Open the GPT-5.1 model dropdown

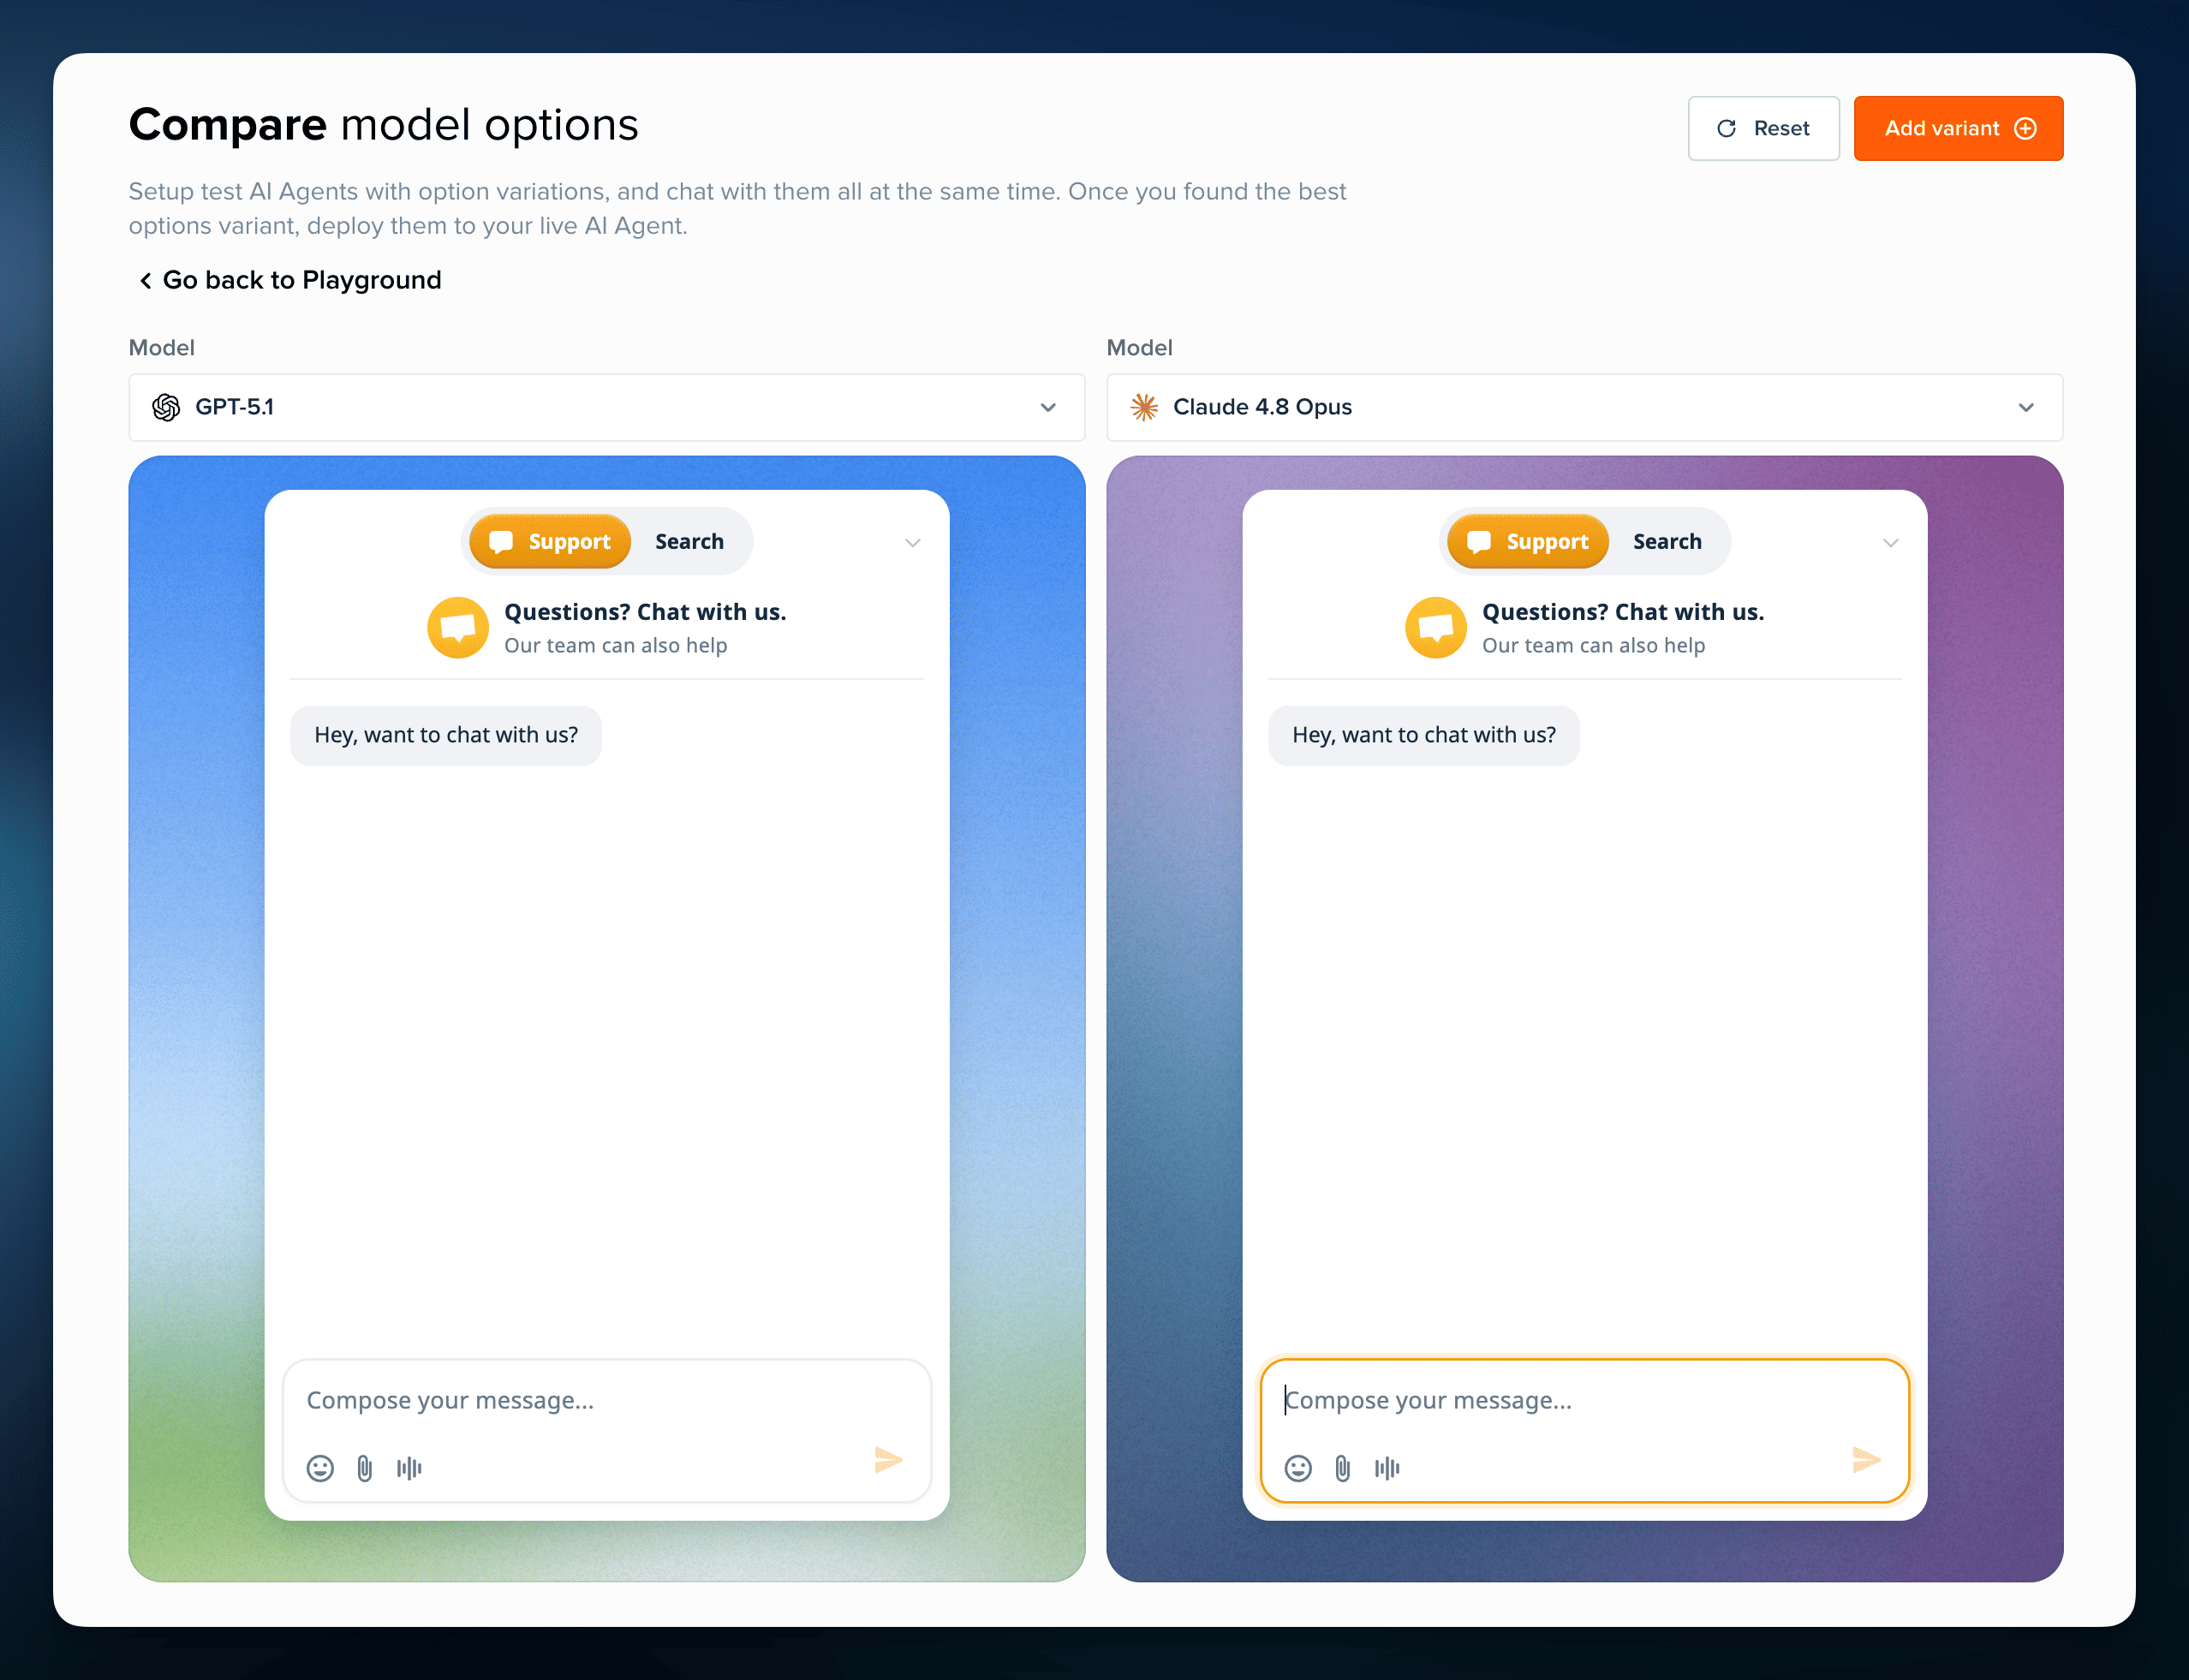(x=606, y=407)
